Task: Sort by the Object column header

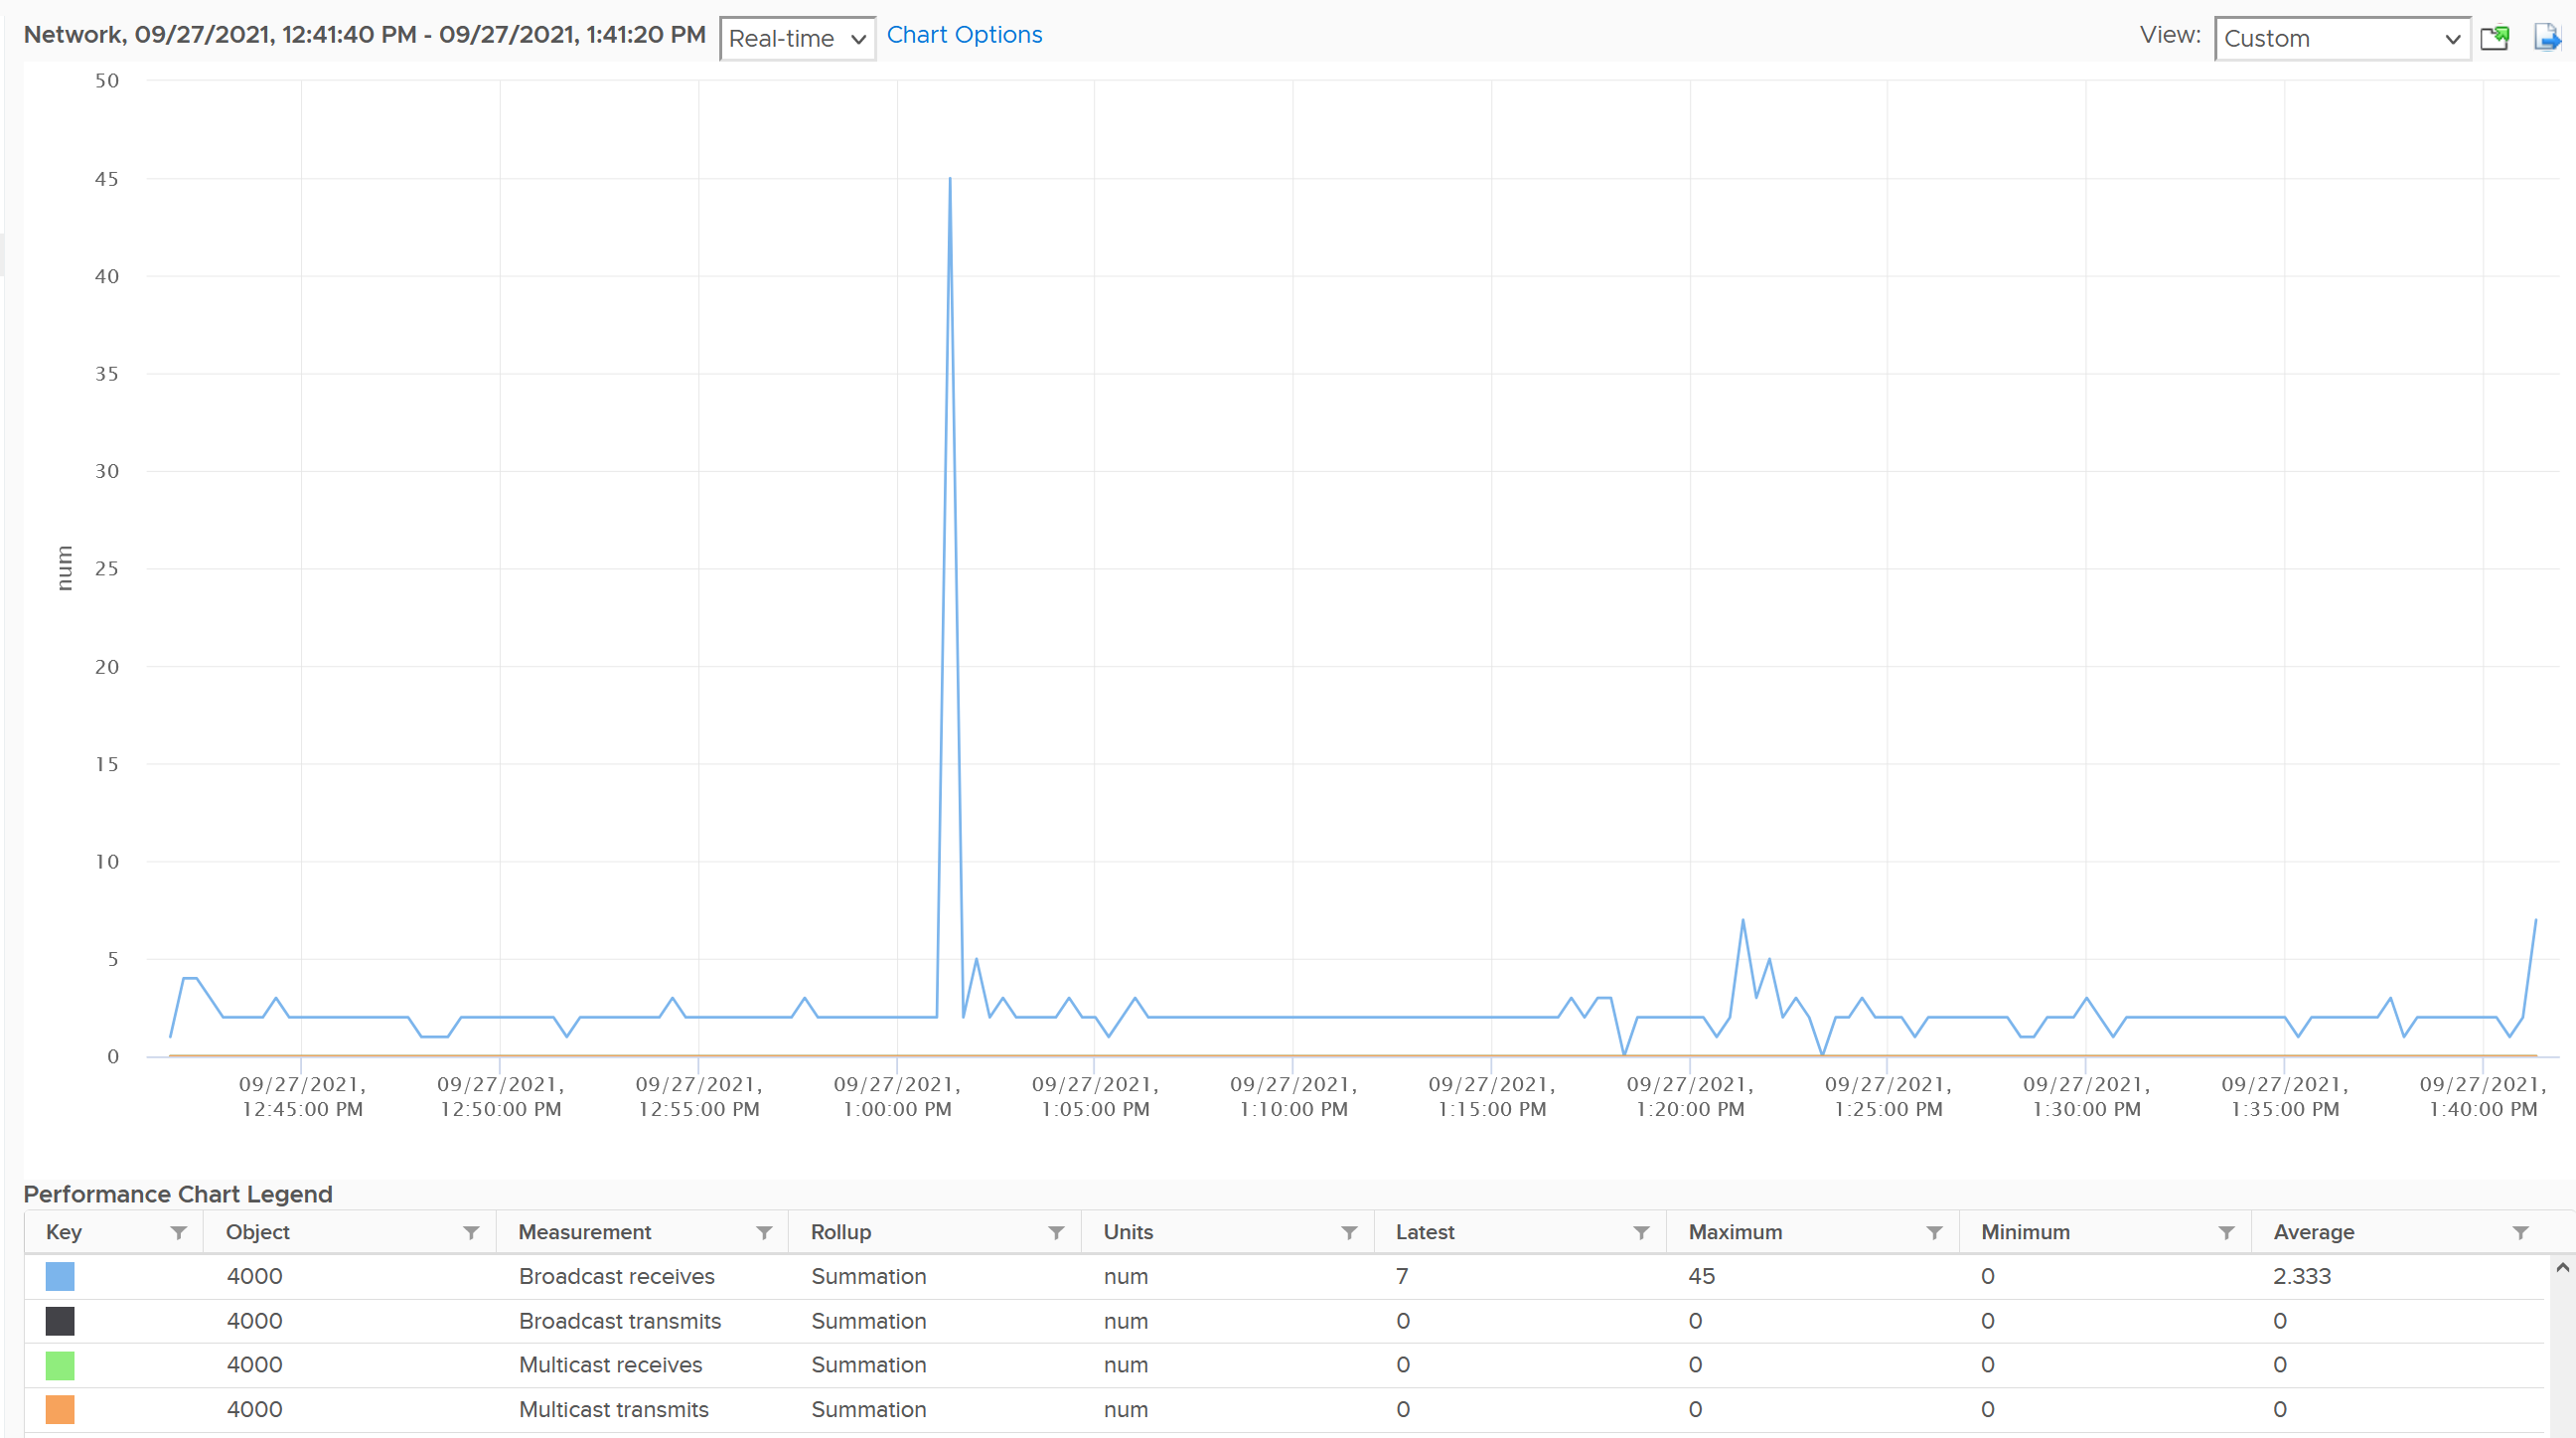Action: [x=258, y=1232]
